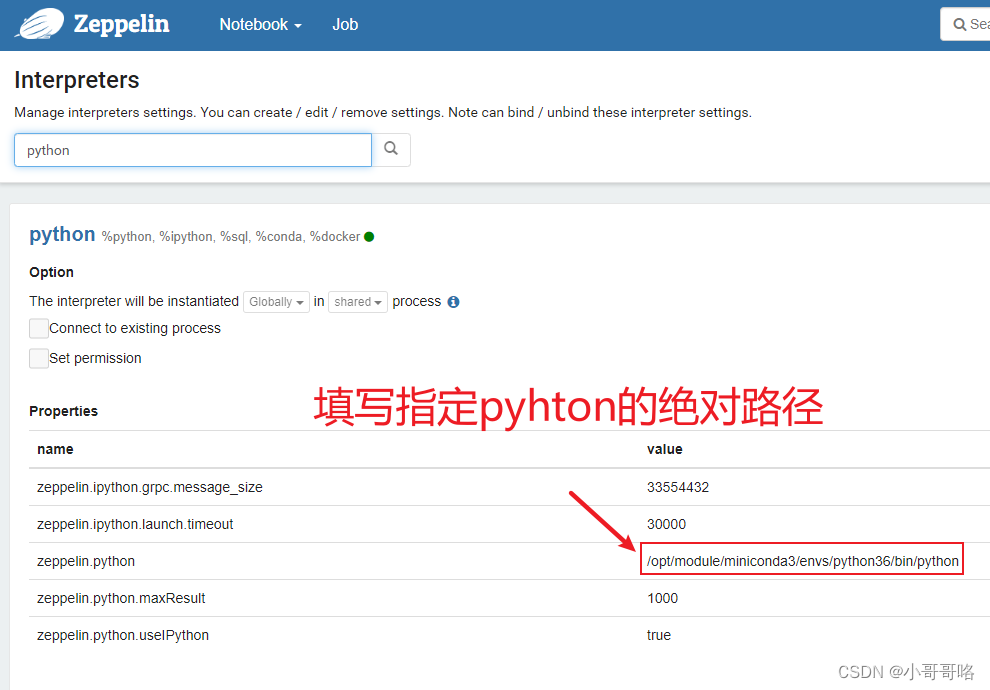Toggle the Set permission checkbox
Screen dimensions: 990x690
[x=39, y=358]
